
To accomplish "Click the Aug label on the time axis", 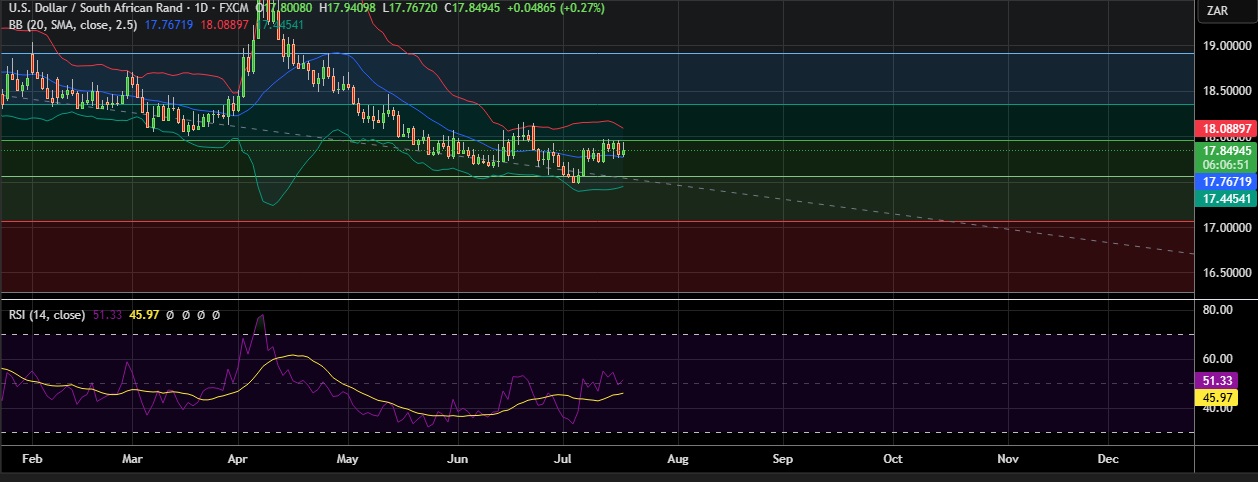I will point(677,459).
